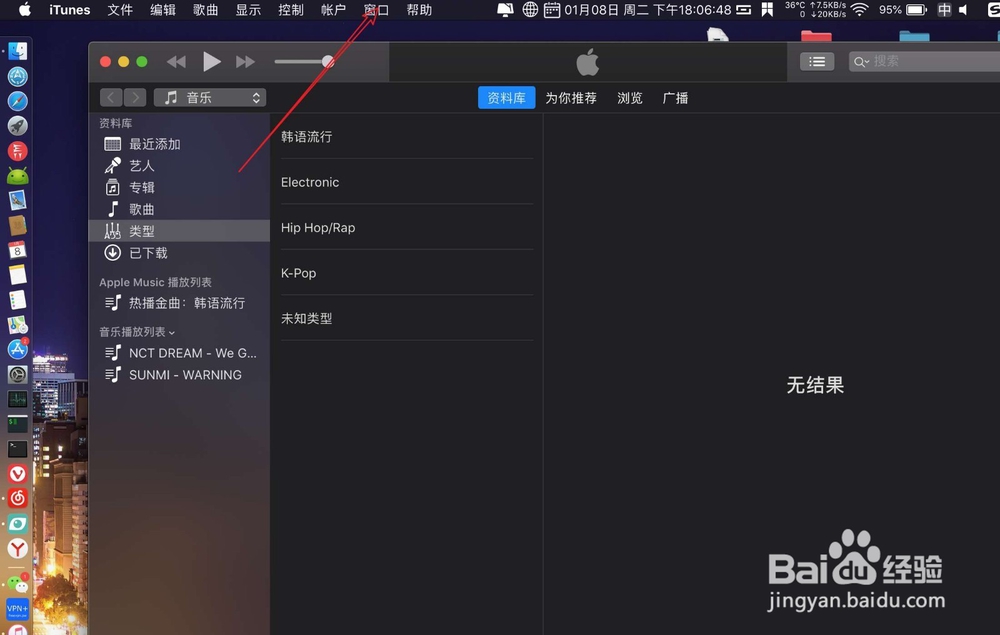The width and height of the screenshot is (1000, 635).
Task: Click the 已下载 download icon
Action: coord(112,252)
